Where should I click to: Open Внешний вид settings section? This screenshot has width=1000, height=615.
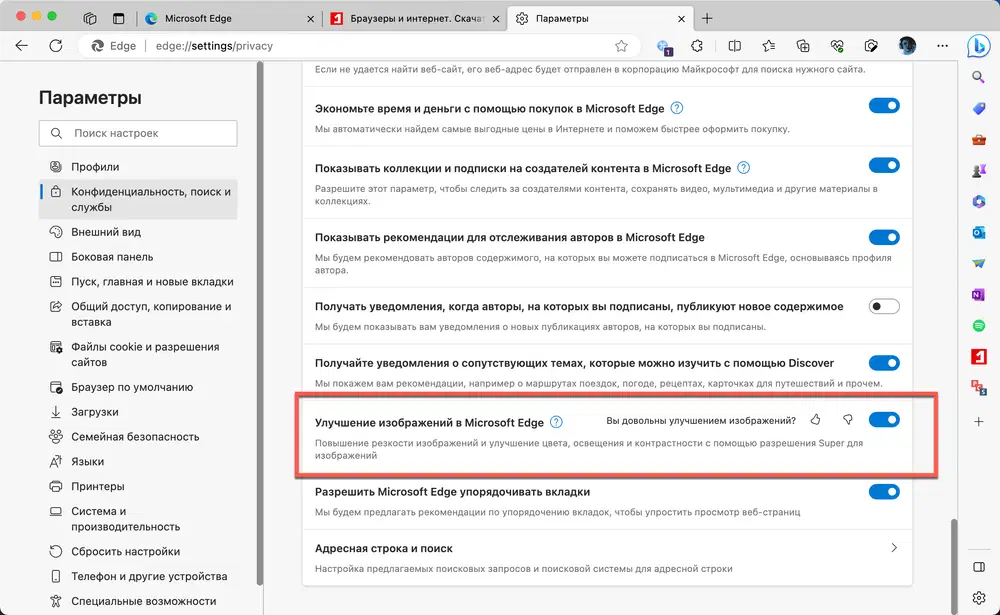138,232
